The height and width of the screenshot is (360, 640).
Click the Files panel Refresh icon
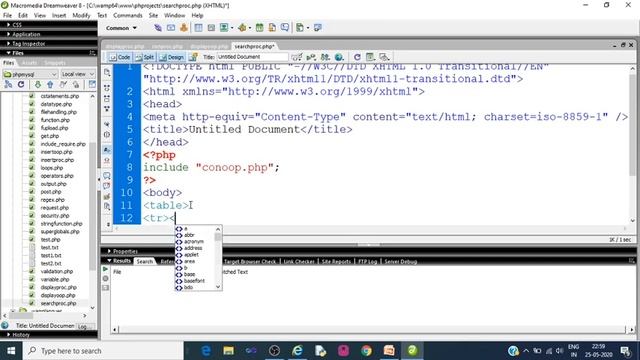[x=21, y=84]
